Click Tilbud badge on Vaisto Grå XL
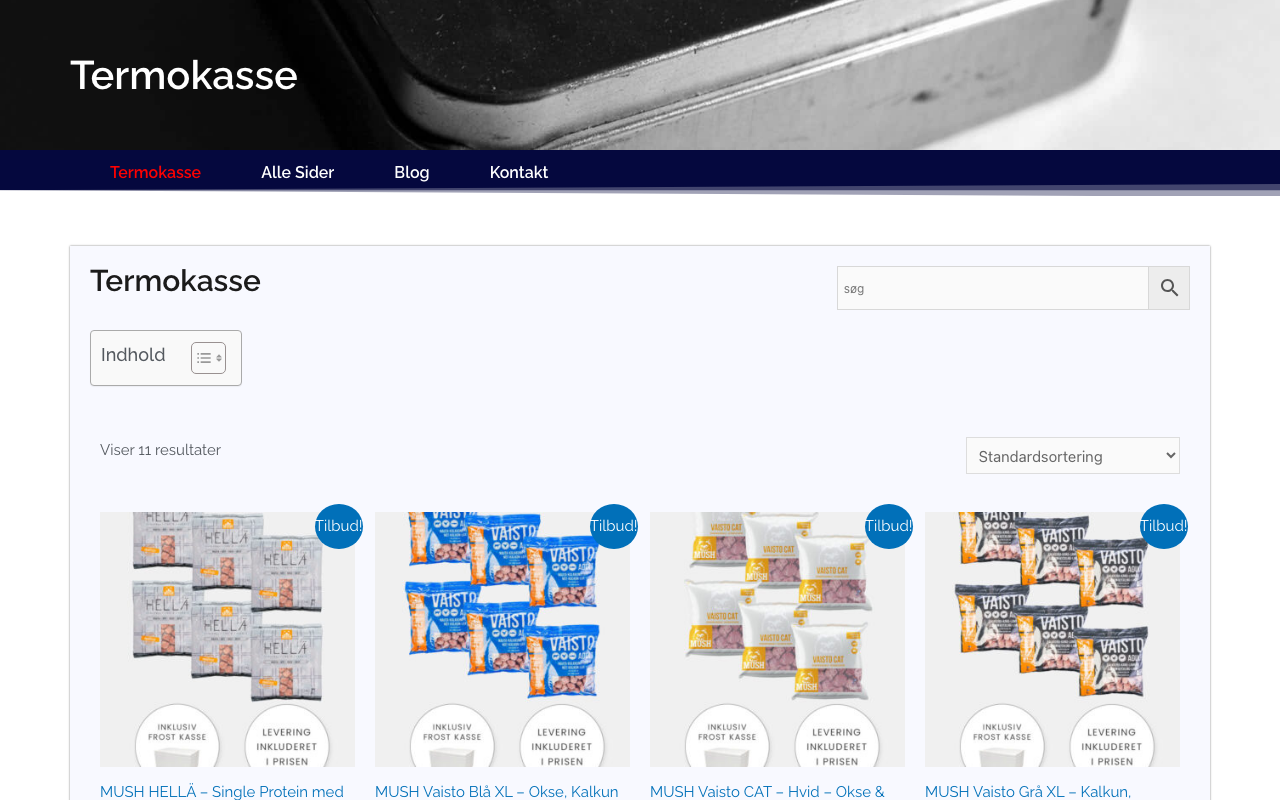This screenshot has height=800, width=1280. (1164, 526)
